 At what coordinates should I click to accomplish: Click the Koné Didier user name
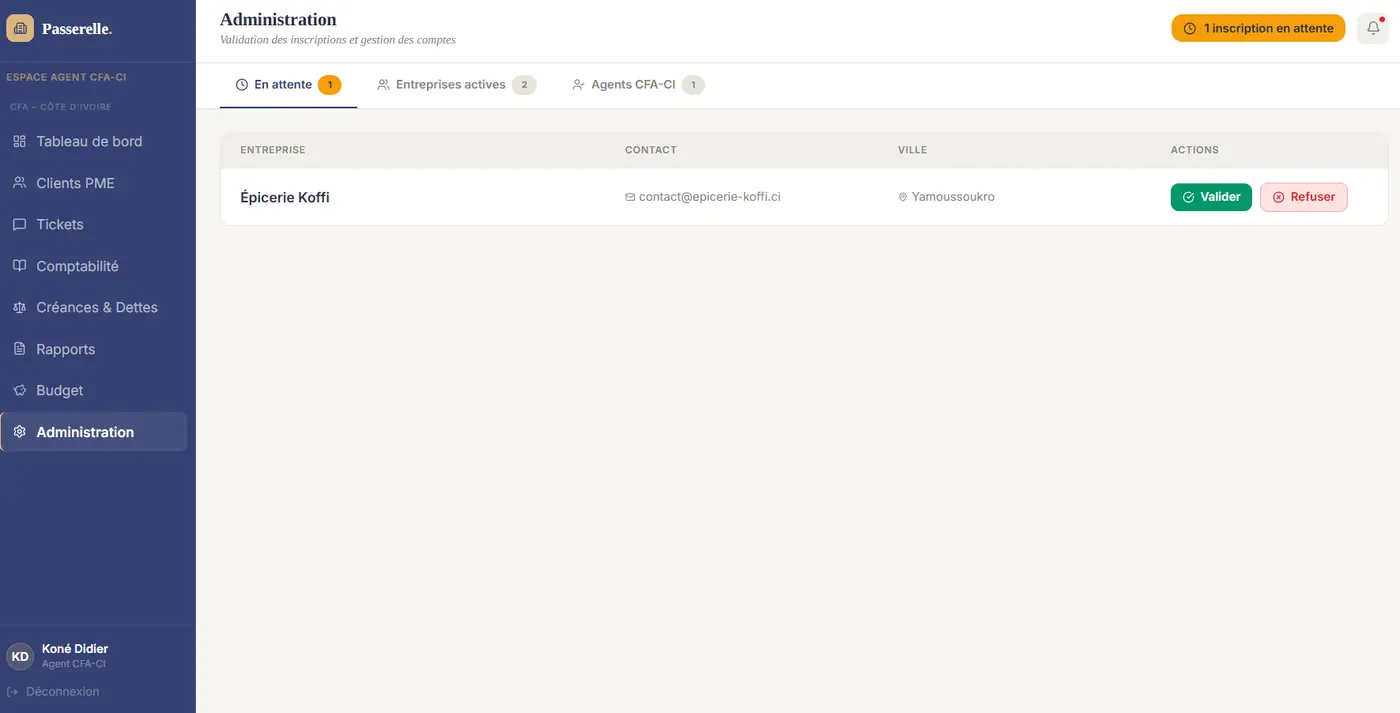pyautogui.click(x=75, y=649)
